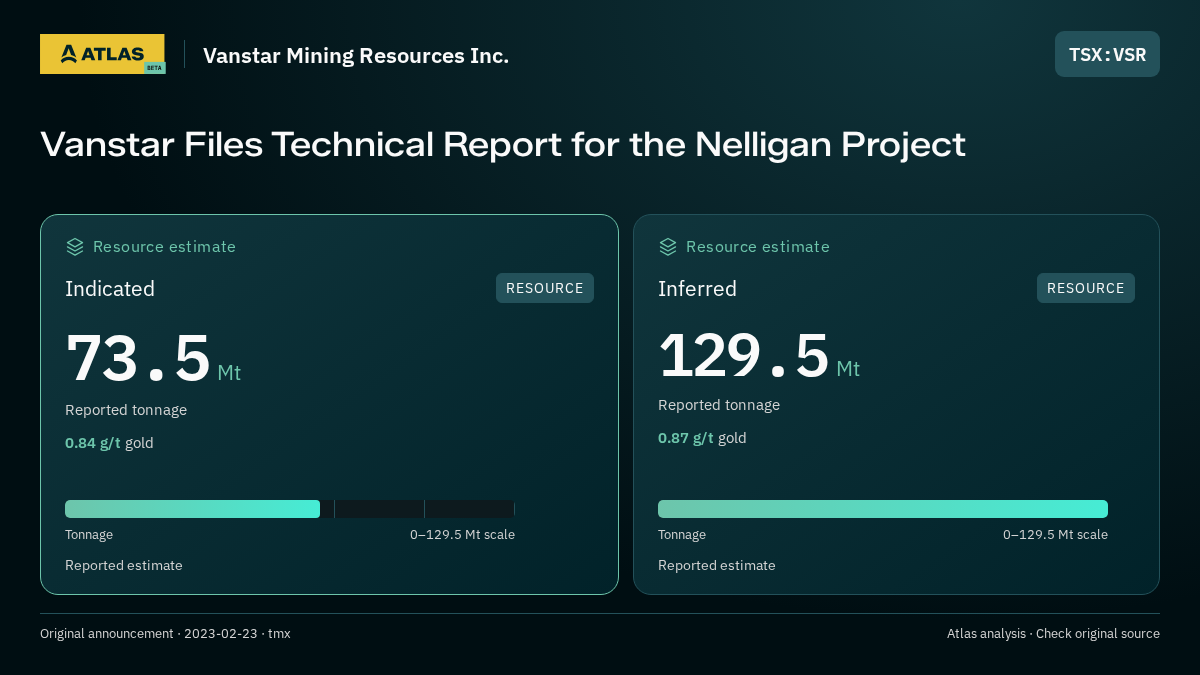Click Atlas analysis Check original source text
1200x675 pixels.
pyautogui.click(x=1053, y=633)
